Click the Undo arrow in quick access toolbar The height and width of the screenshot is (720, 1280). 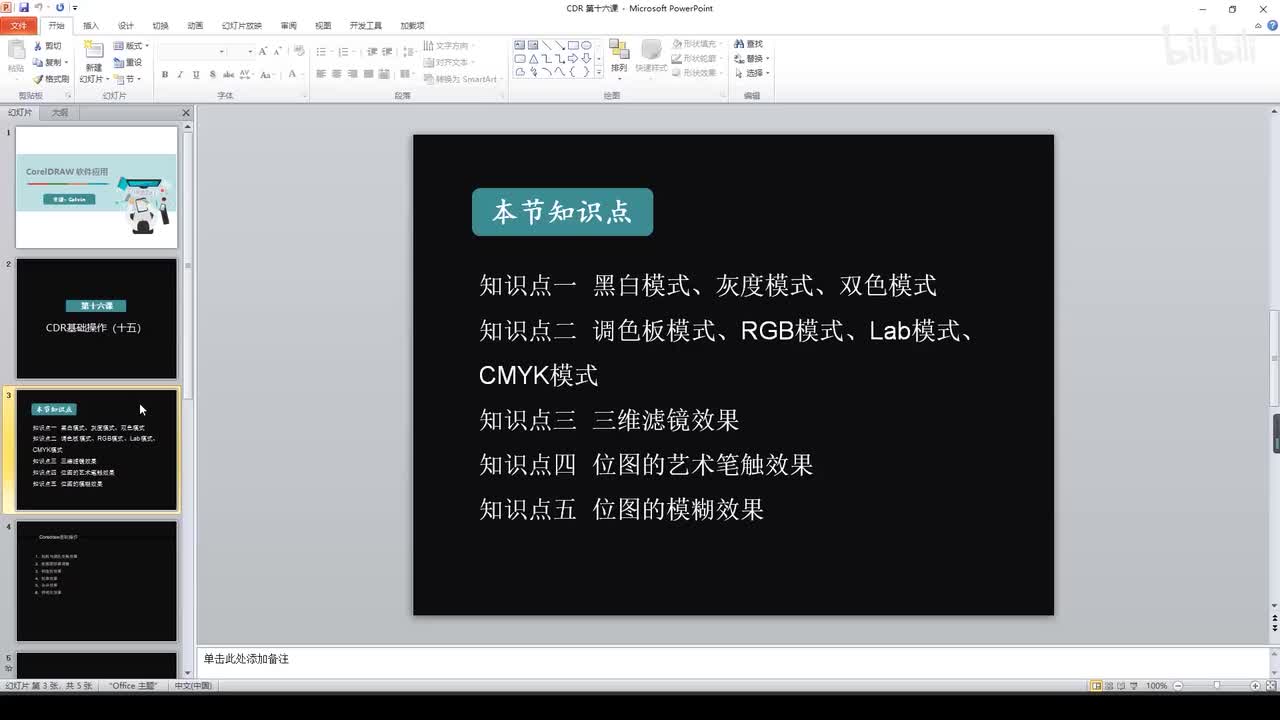38,8
